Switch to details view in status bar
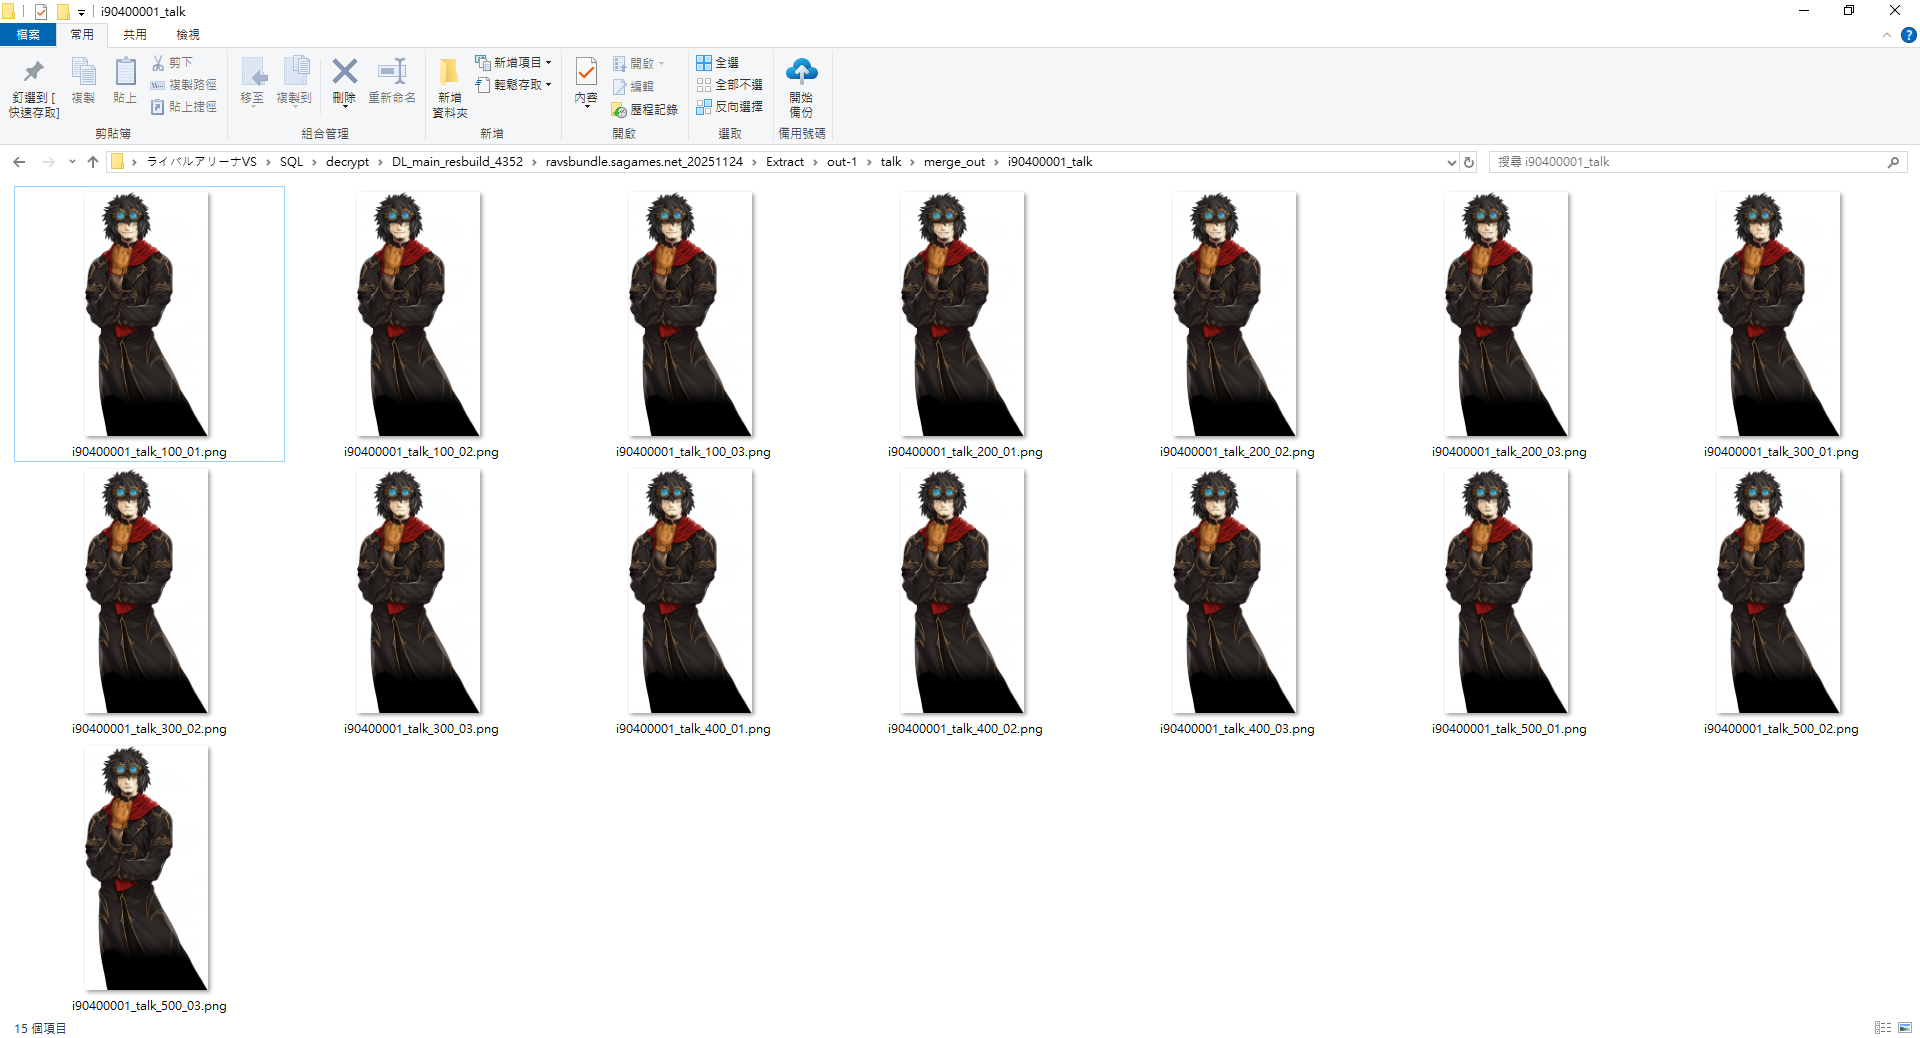Image resolution: width=1920 pixels, height=1038 pixels. pos(1883,1027)
